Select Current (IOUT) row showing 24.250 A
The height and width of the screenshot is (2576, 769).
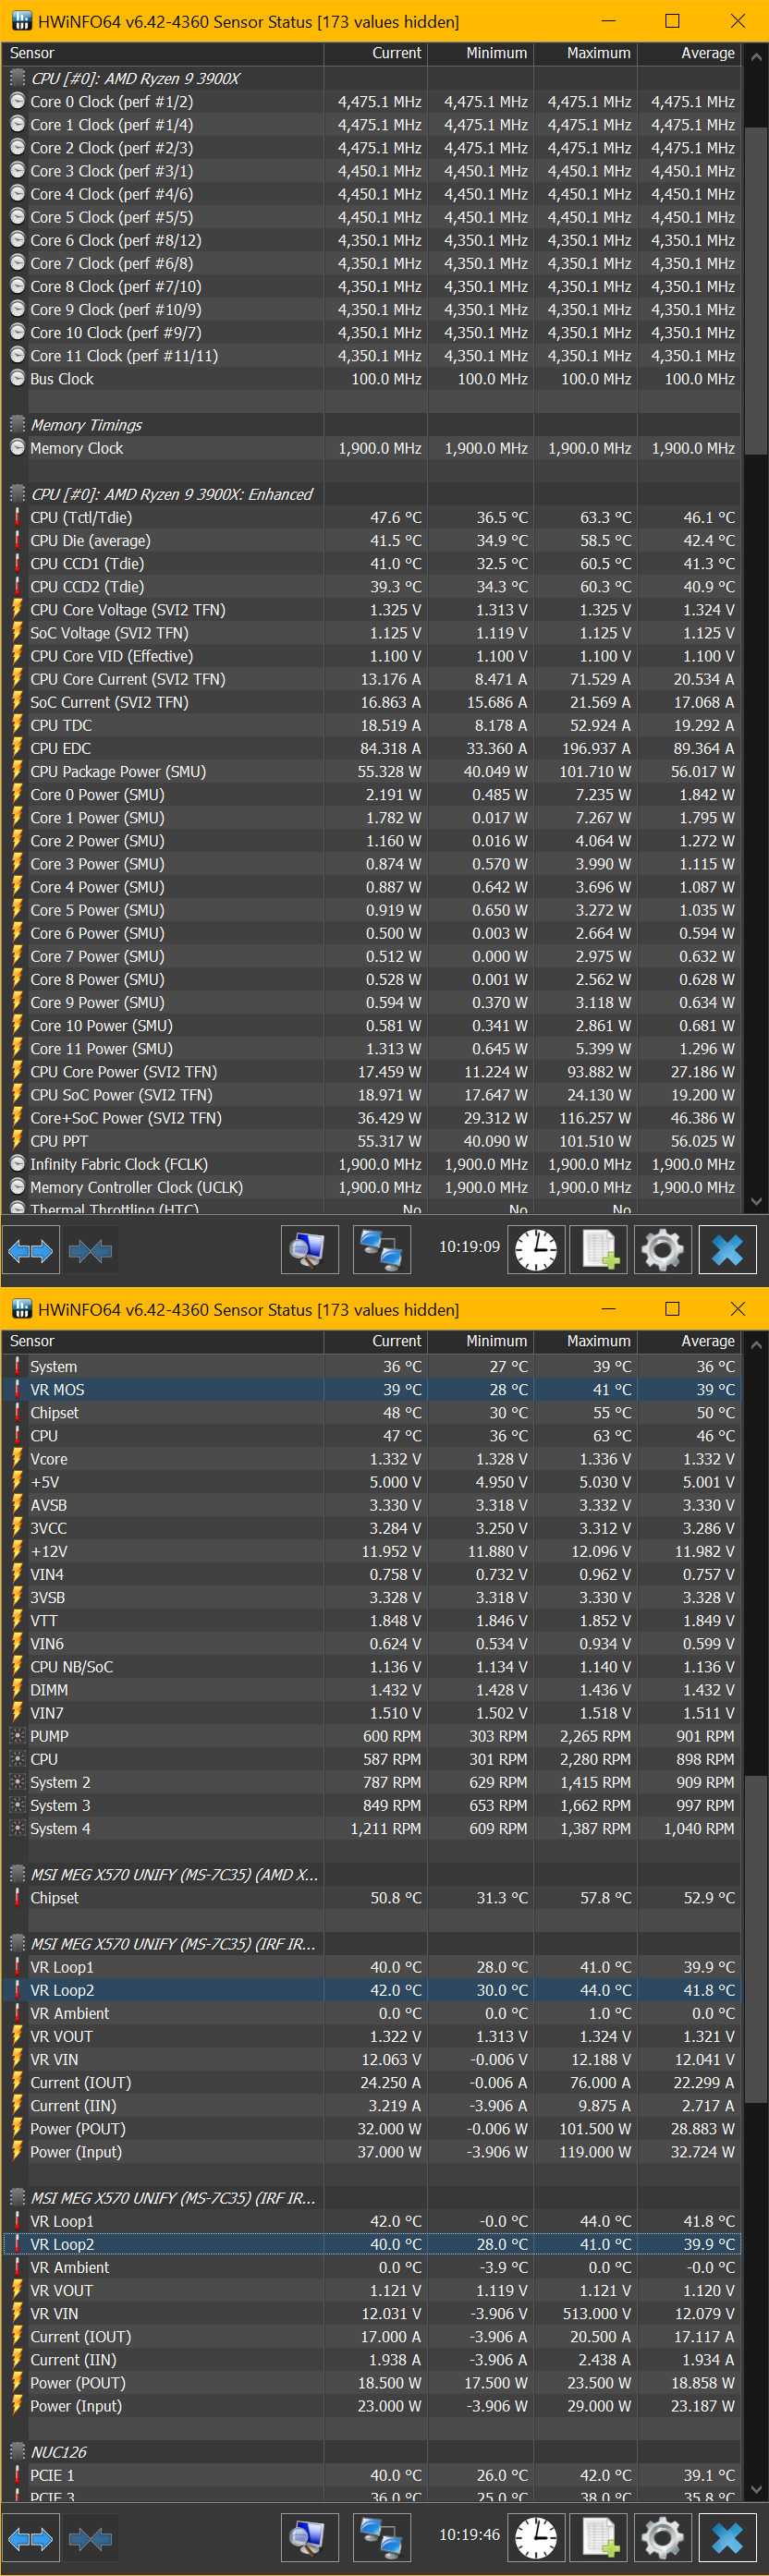coord(372,2083)
